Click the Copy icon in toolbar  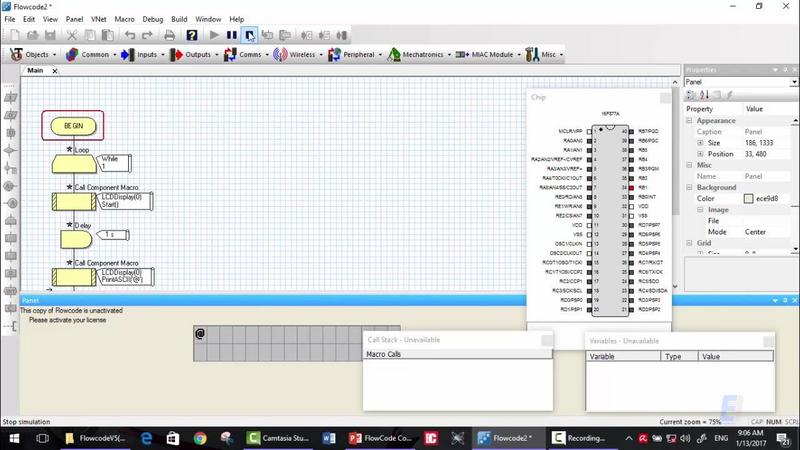(90, 35)
